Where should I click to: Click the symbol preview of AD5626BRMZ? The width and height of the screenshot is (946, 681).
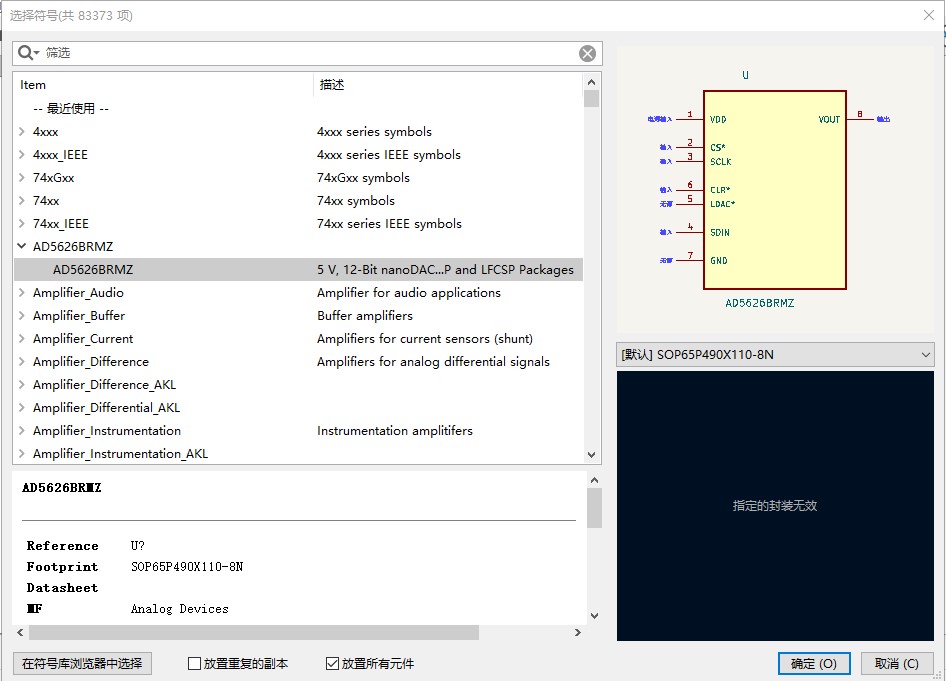coord(775,189)
